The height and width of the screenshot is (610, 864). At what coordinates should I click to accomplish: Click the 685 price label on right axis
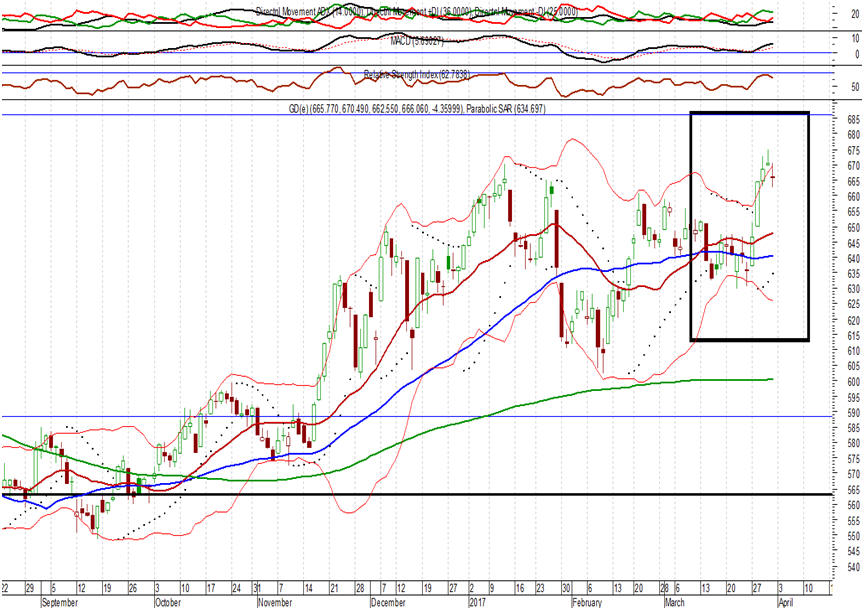tap(854, 120)
